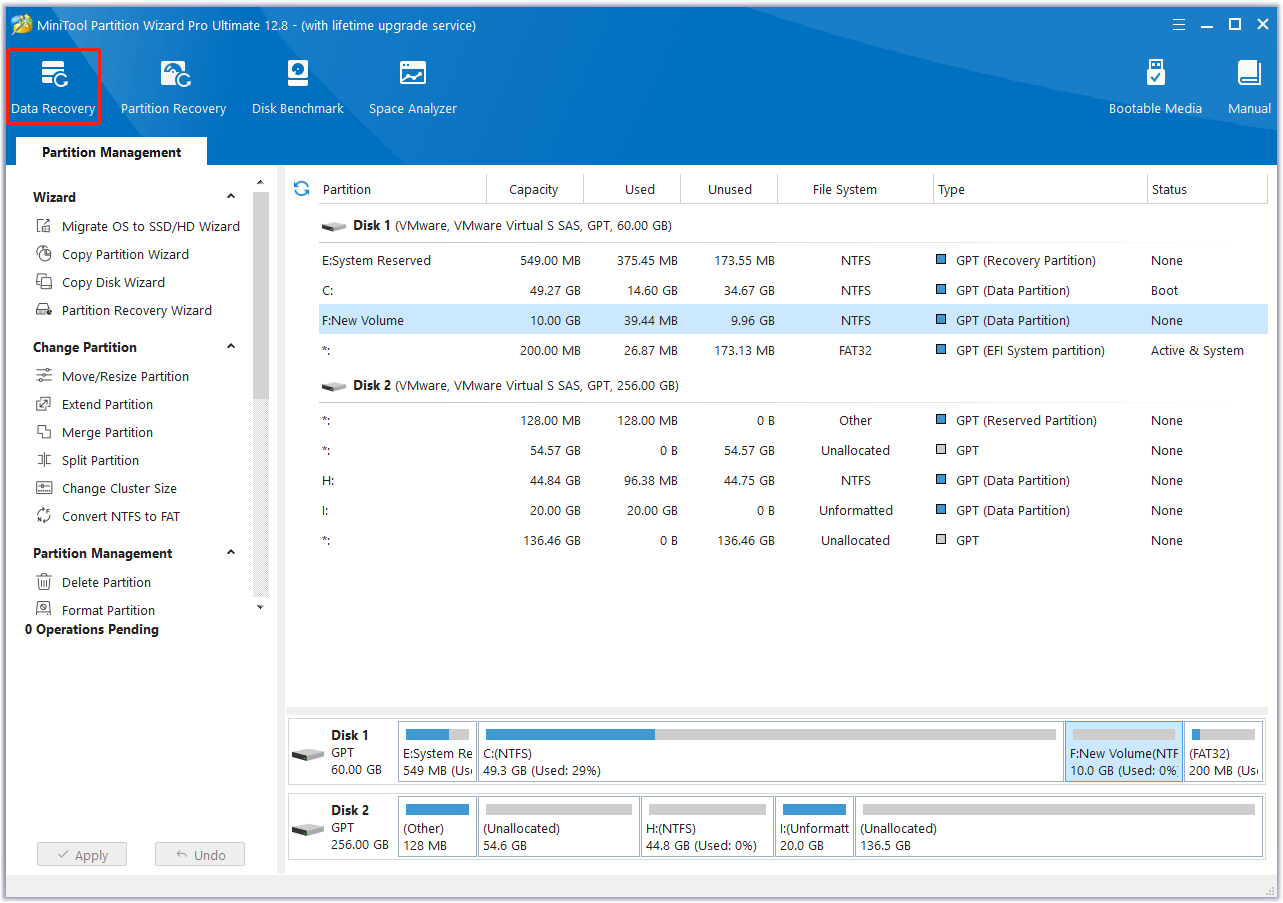This screenshot has height=903, width=1283.
Task: Select Format Partition
Action: (x=106, y=610)
